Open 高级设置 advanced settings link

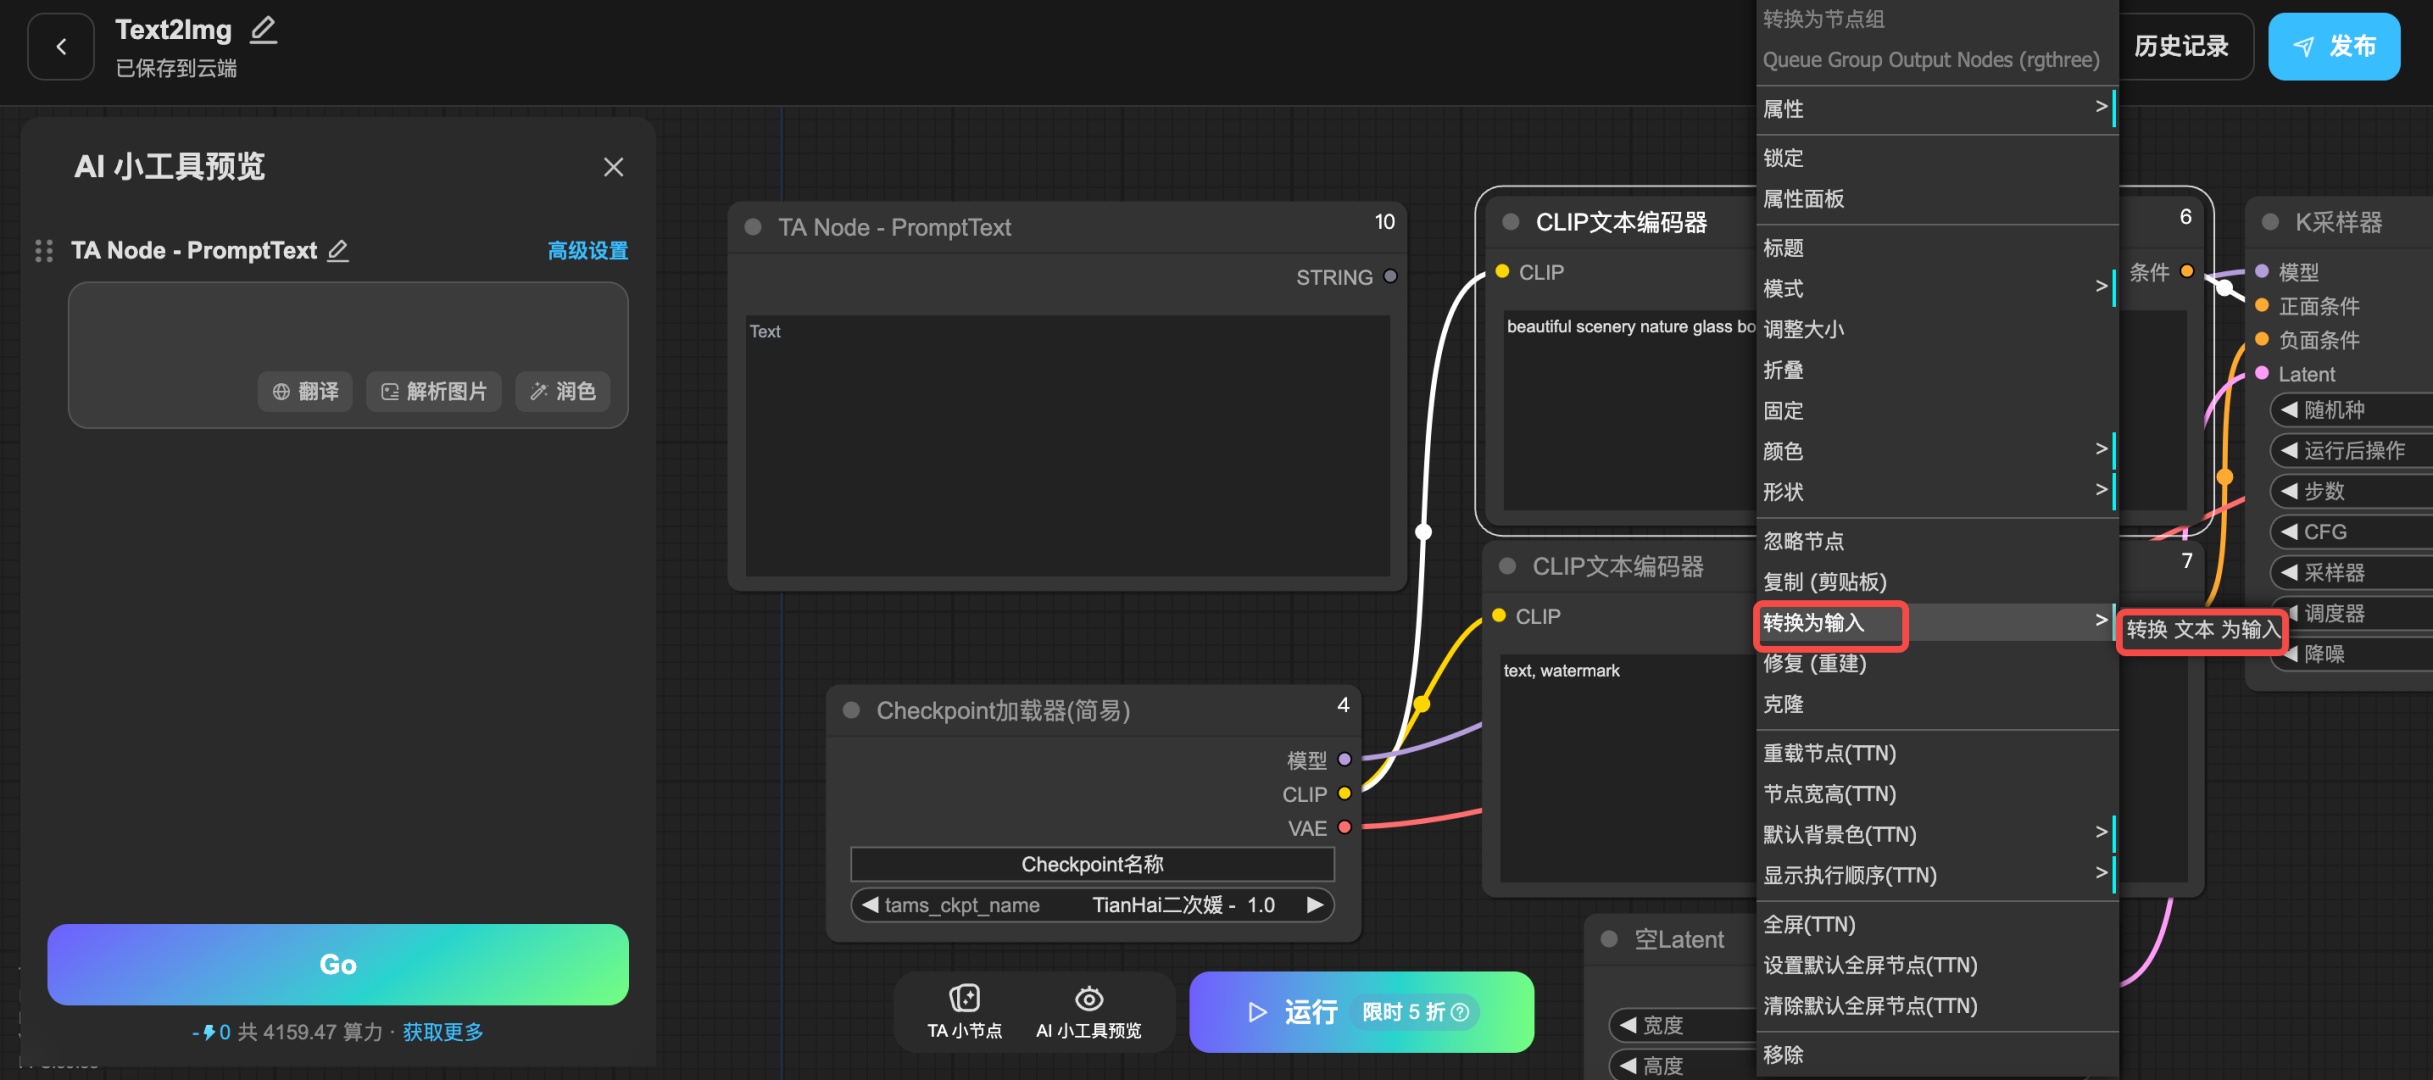coord(588,251)
